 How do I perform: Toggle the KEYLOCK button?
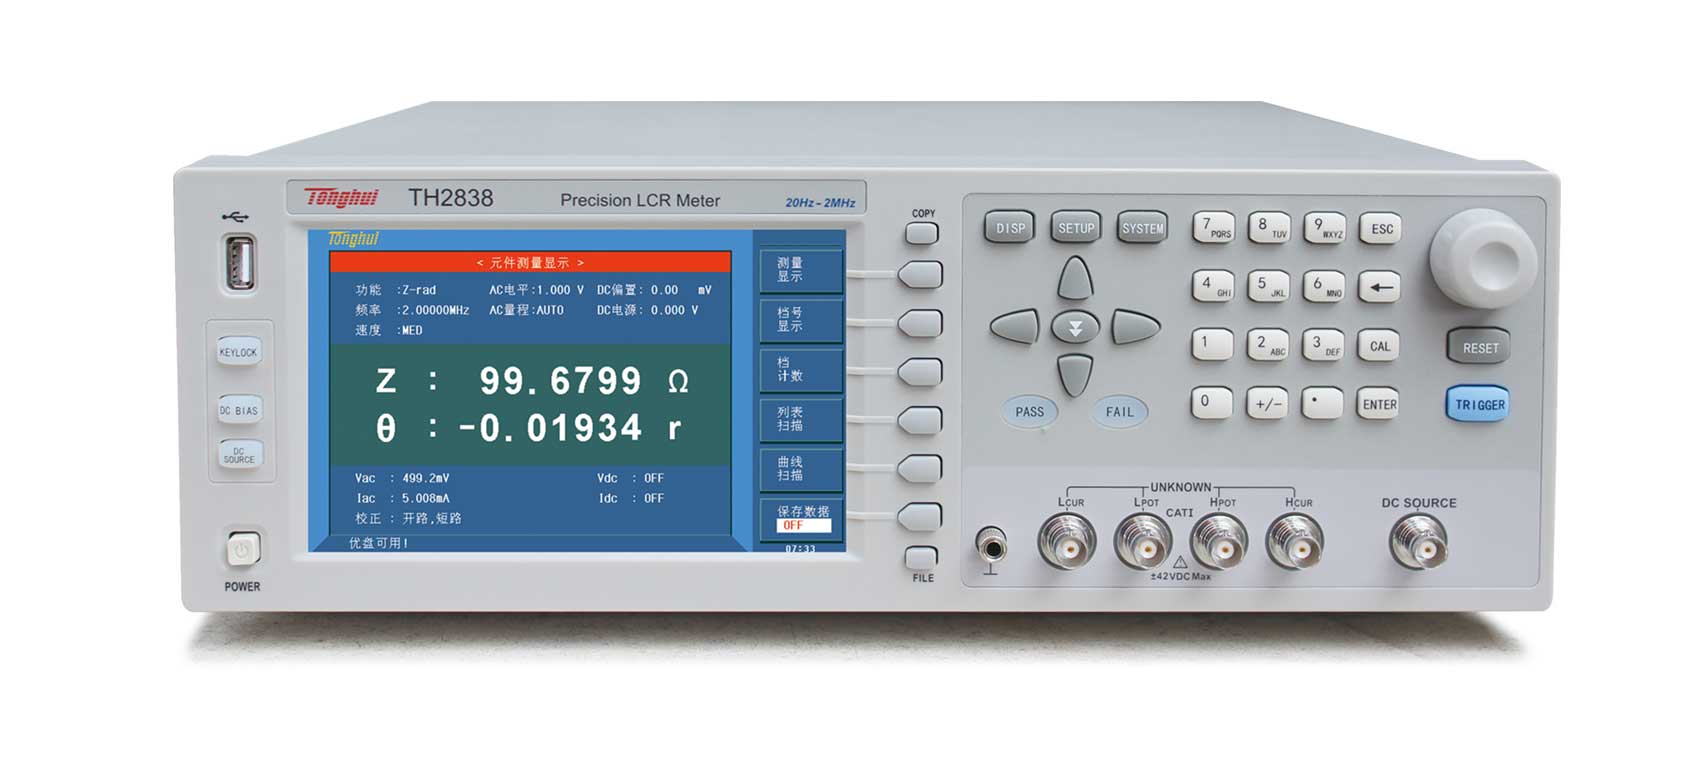[x=239, y=352]
